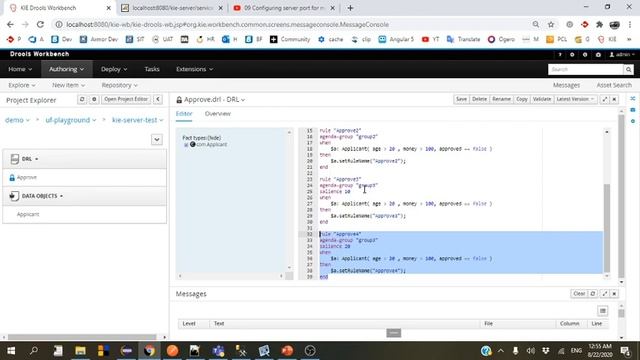Click the Save button
This screenshot has height=360, width=640.
pos(461,99)
